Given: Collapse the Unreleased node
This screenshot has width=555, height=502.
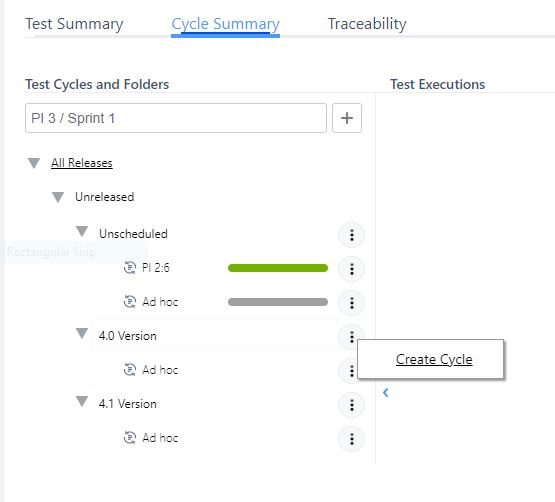Looking at the screenshot, I should pyautogui.click(x=58, y=197).
